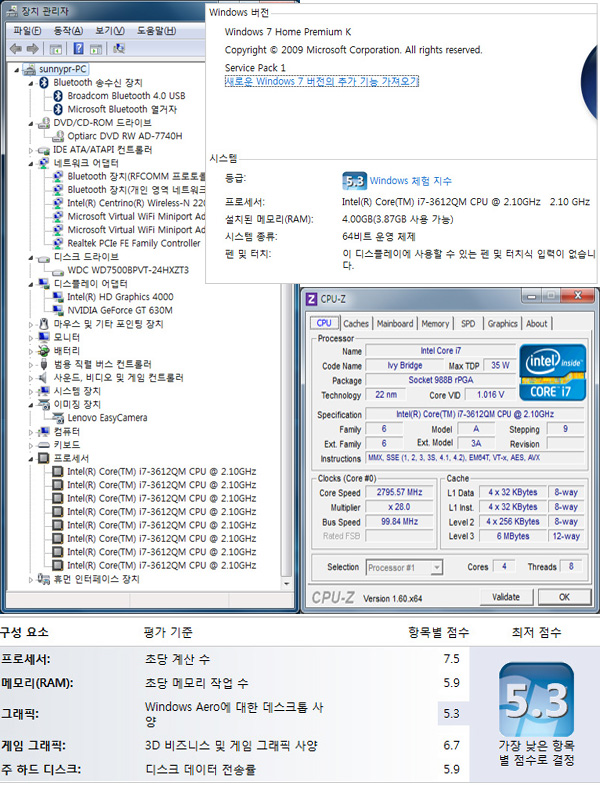
Task: Switch to the Graphics tab in CPU-Z
Action: coord(502,323)
